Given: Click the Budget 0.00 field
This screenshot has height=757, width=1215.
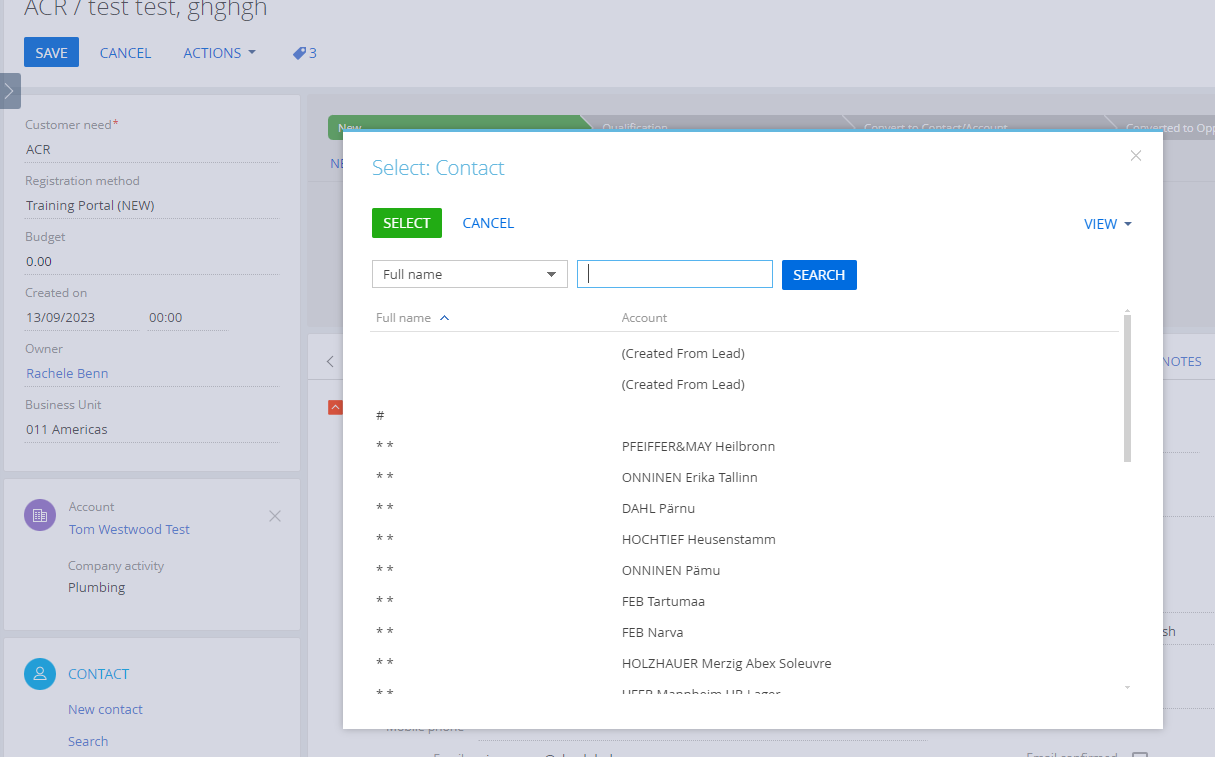Looking at the screenshot, I should coord(151,261).
